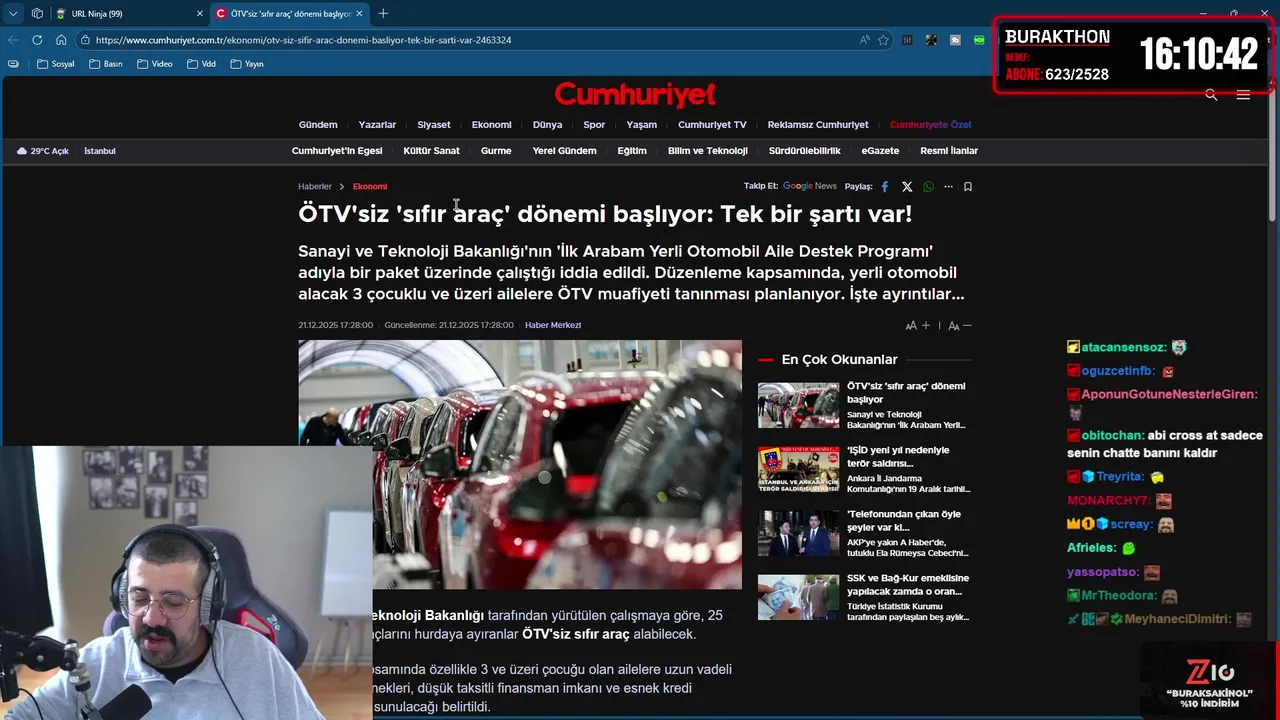
Task: Open the Basın bookmarks folder
Action: pos(106,64)
